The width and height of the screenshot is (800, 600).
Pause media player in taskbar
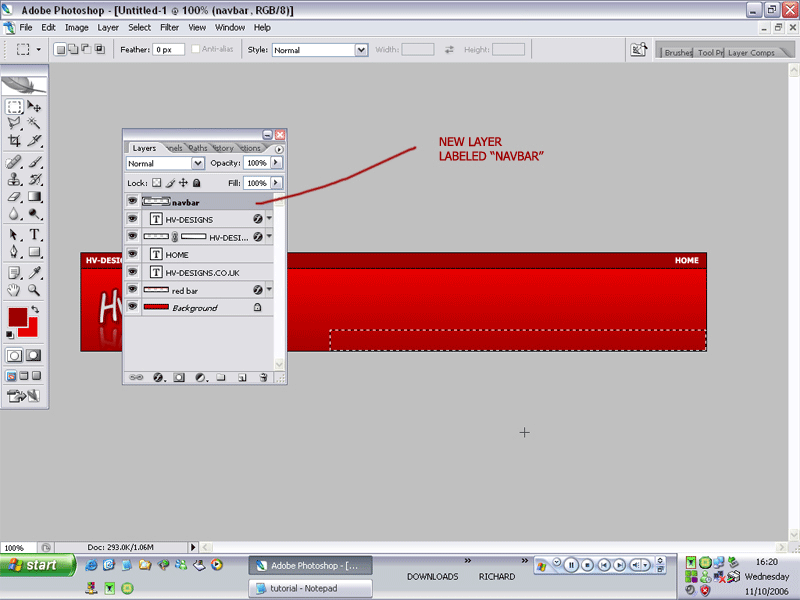coord(571,565)
